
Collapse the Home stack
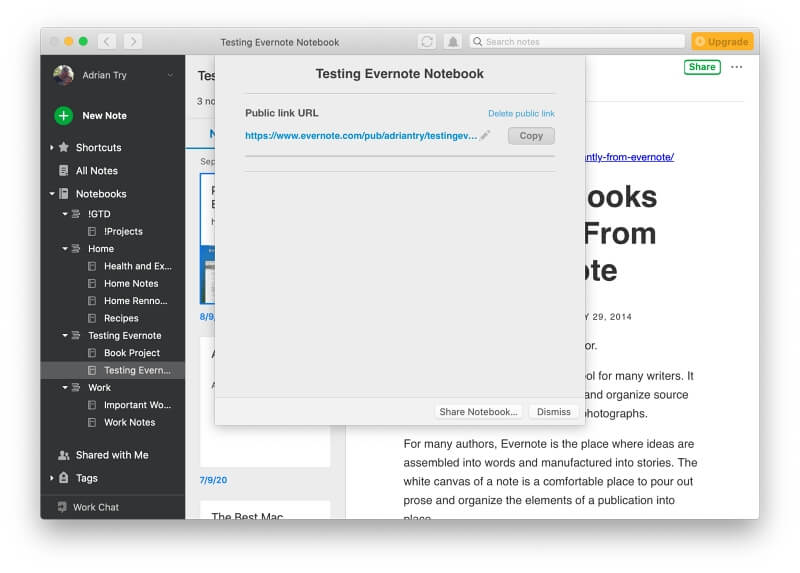click(x=65, y=248)
